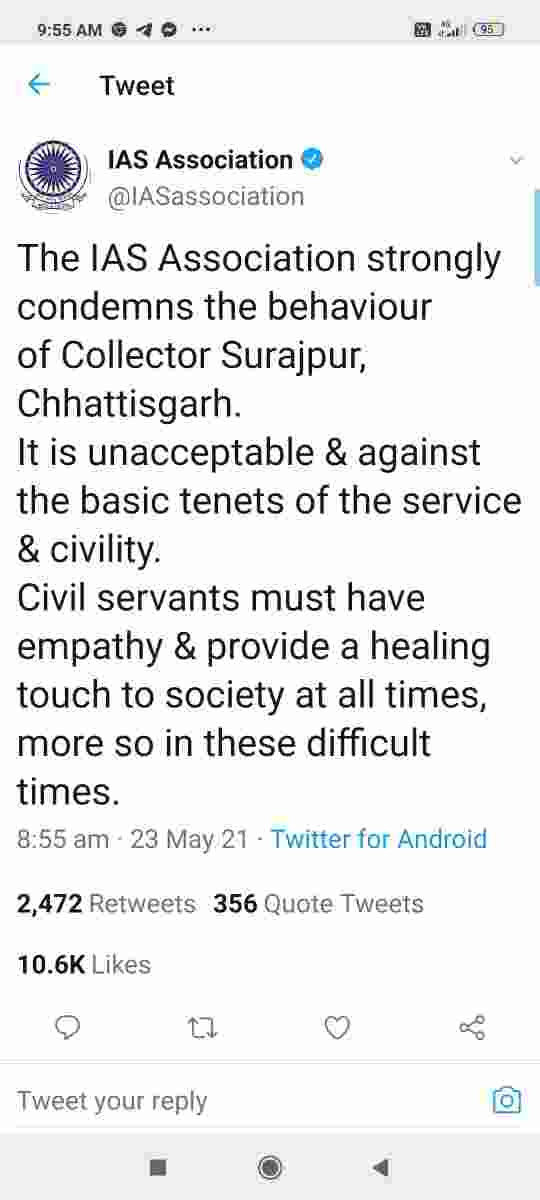Open the Twitter for Android link
Image resolution: width=540 pixels, height=1200 pixels.
pos(379,838)
